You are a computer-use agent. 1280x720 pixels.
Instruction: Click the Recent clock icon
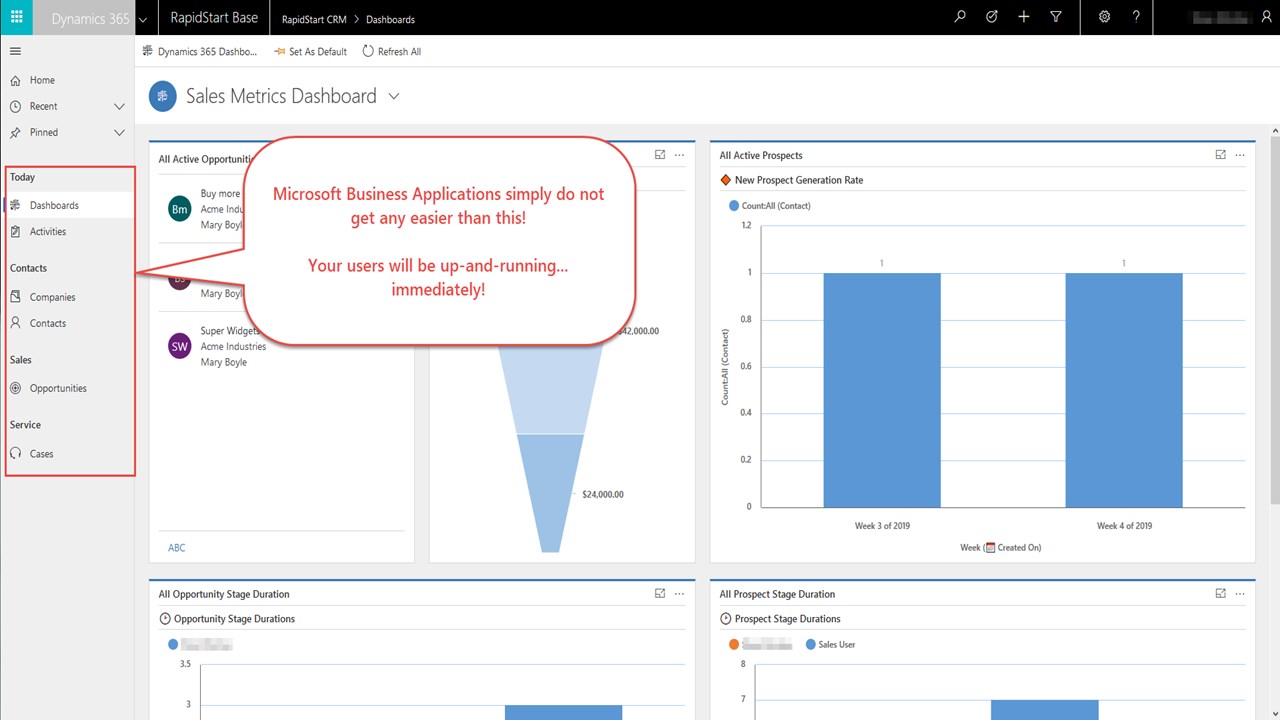(15, 106)
